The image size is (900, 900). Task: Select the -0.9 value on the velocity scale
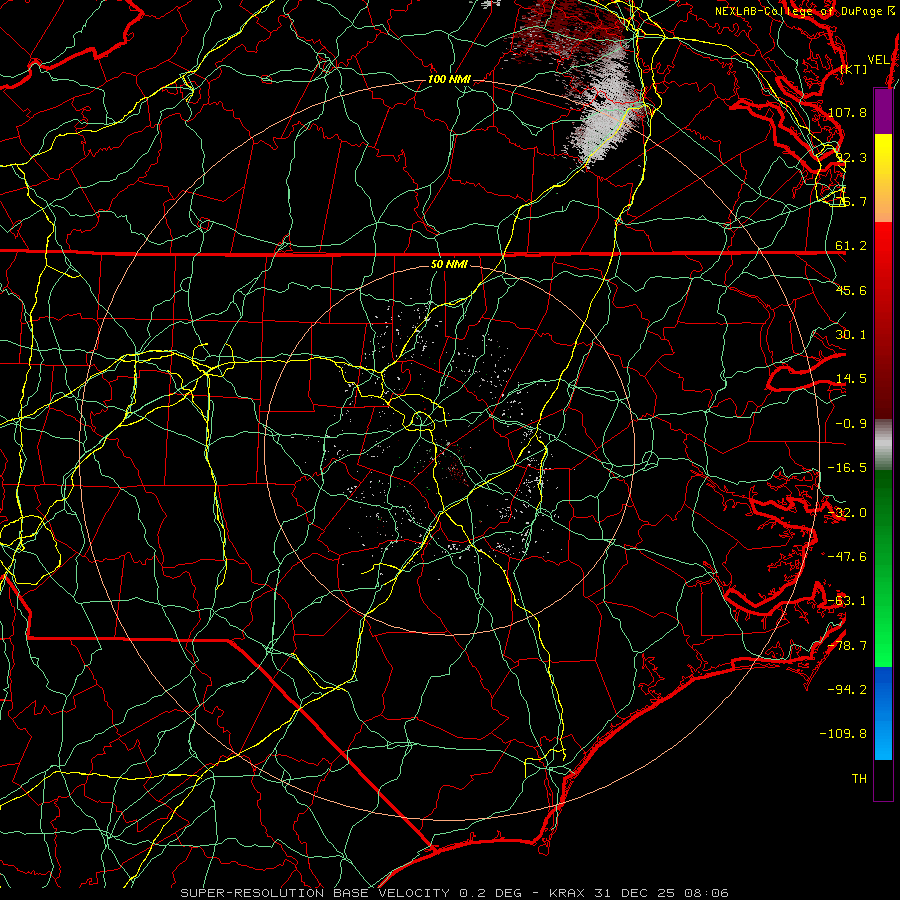(851, 424)
